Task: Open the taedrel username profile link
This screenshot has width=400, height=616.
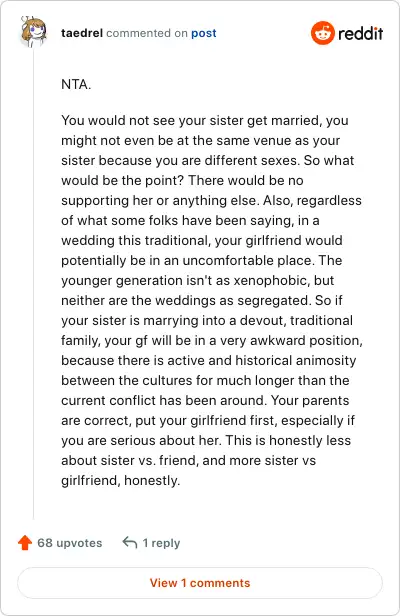Action: point(82,33)
